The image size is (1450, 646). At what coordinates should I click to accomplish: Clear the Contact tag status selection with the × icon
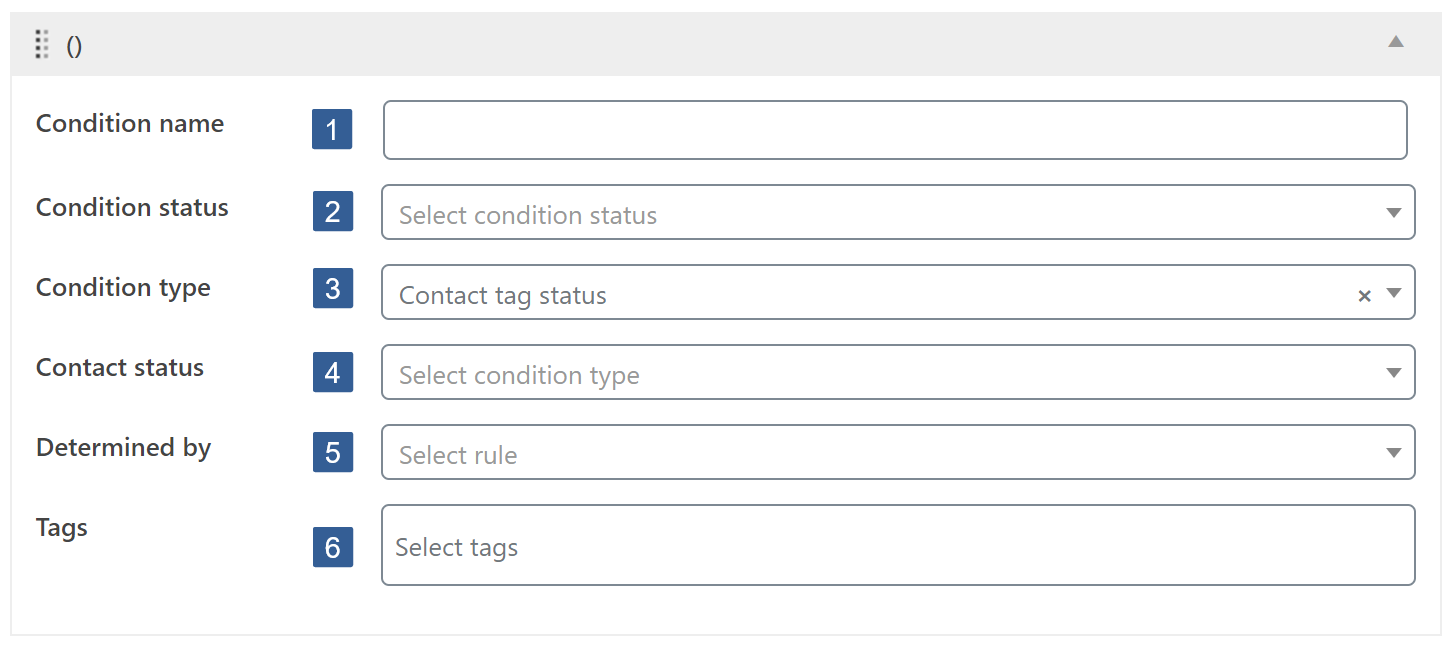[1364, 295]
